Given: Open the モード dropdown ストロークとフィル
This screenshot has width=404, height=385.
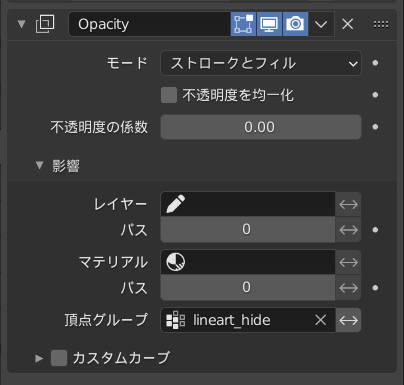Looking at the screenshot, I should [261, 63].
